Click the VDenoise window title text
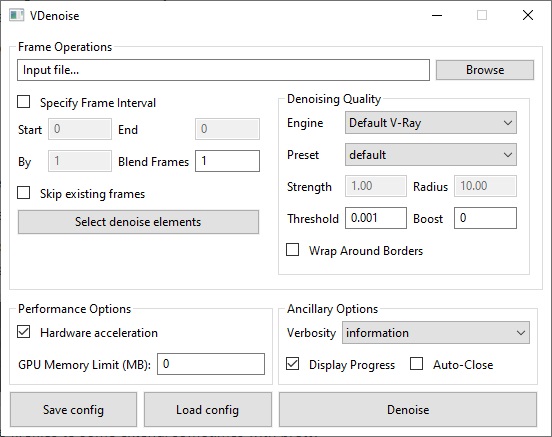 55,16
